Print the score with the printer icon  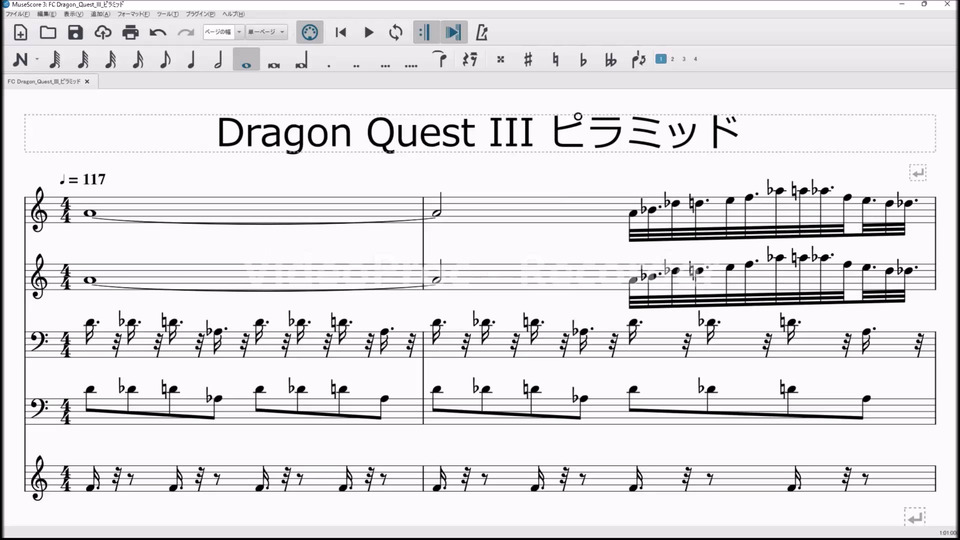[x=130, y=32]
